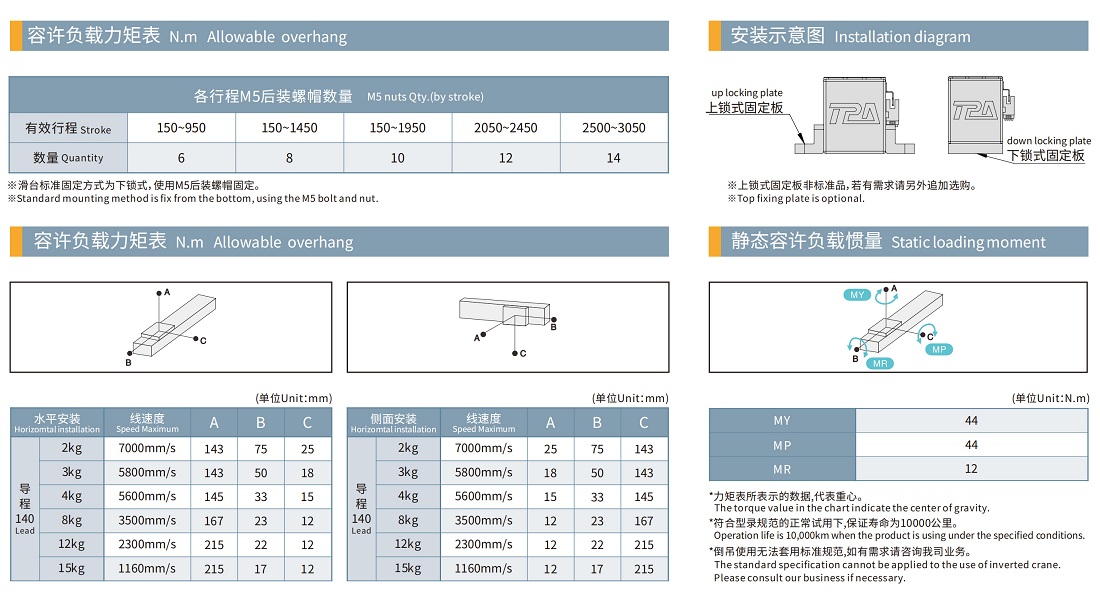
Task: Select the MR row label in the moment table
Action: coord(782,469)
